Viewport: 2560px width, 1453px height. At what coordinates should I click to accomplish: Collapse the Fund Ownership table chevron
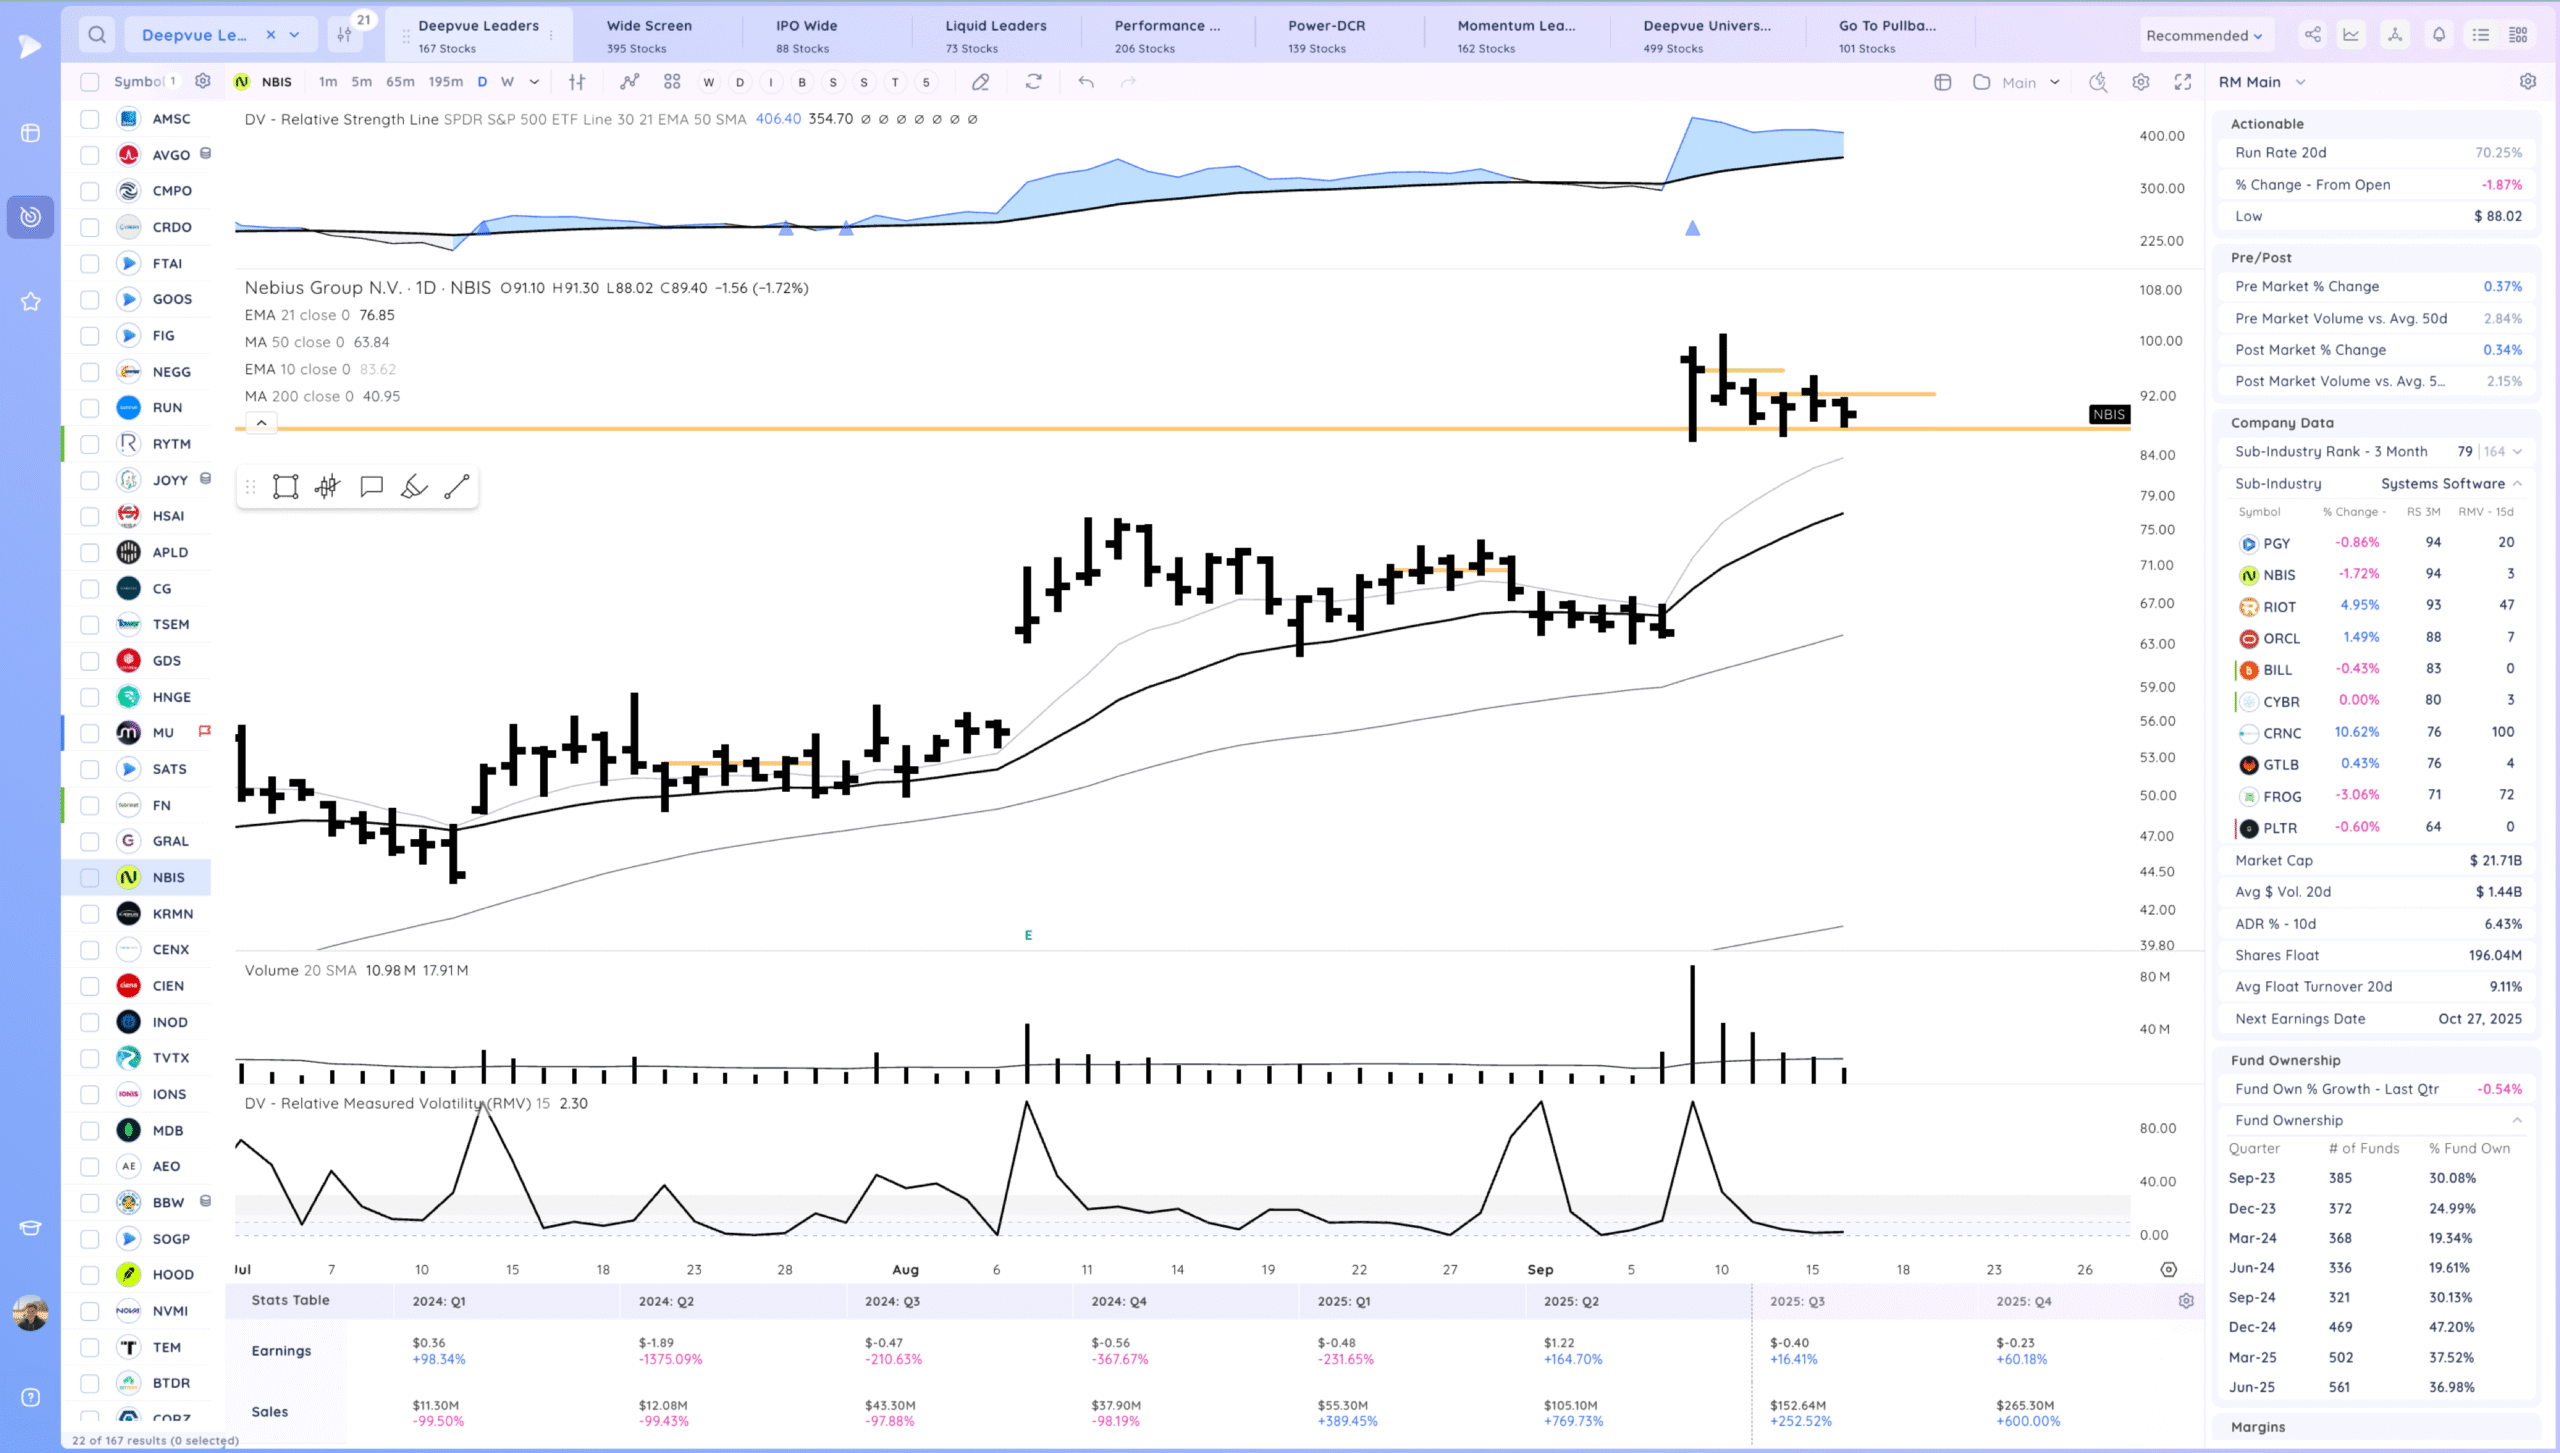click(x=2517, y=1120)
